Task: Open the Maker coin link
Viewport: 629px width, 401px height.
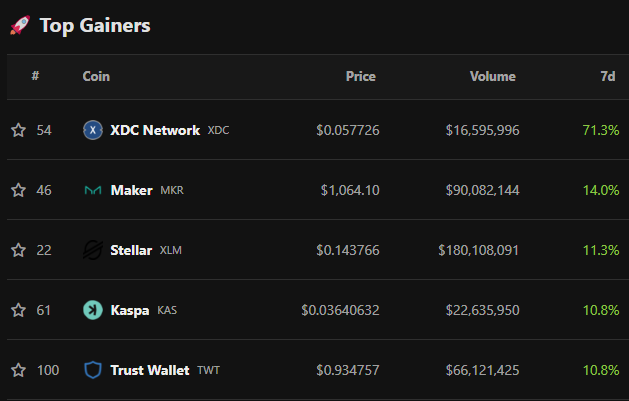Action: tap(132, 190)
